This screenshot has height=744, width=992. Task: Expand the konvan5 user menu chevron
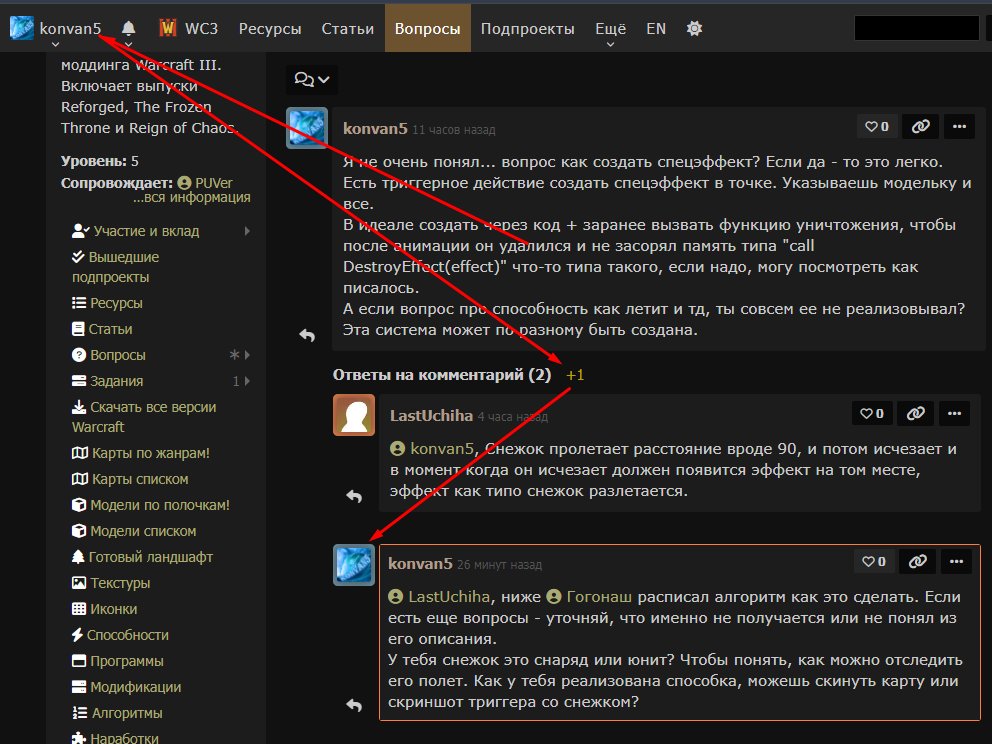pyautogui.click(x=56, y=44)
